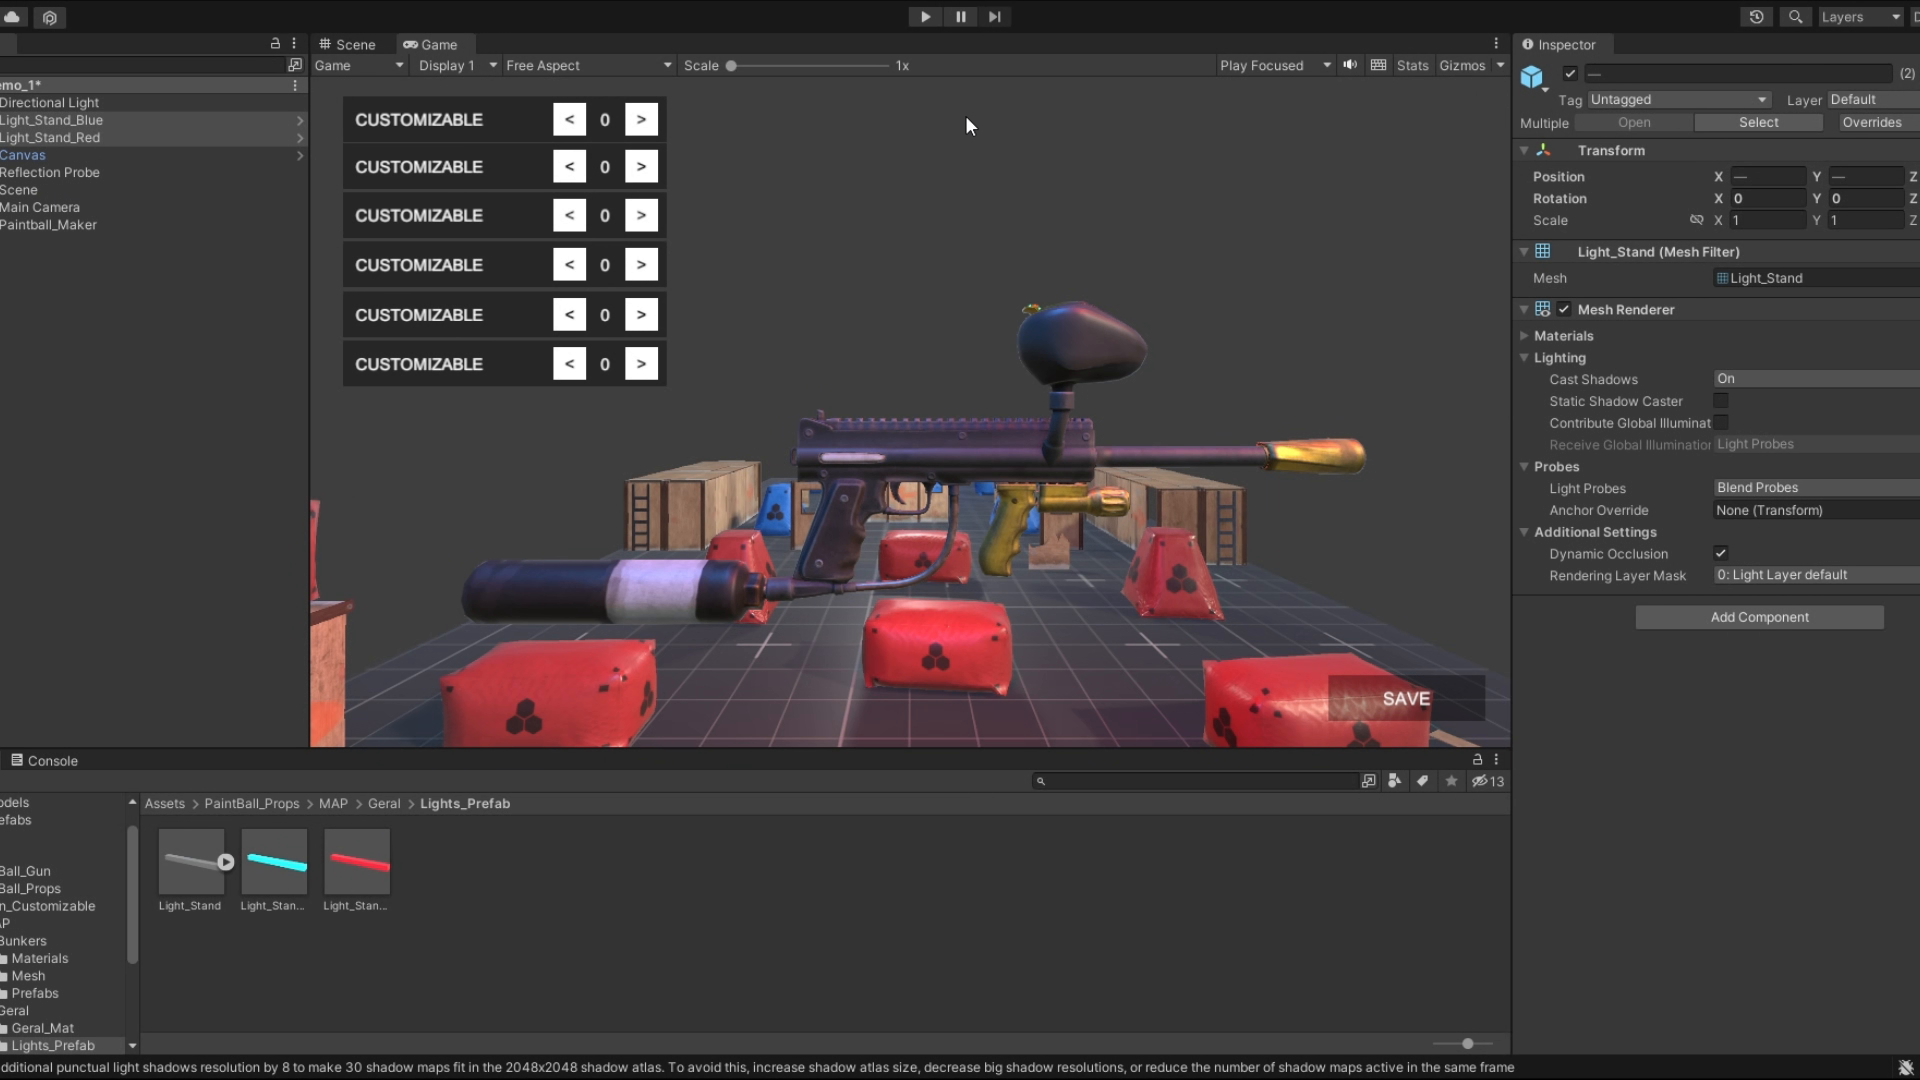Open the global search magnifier icon
This screenshot has width=1920, height=1080.
pyautogui.click(x=1795, y=17)
